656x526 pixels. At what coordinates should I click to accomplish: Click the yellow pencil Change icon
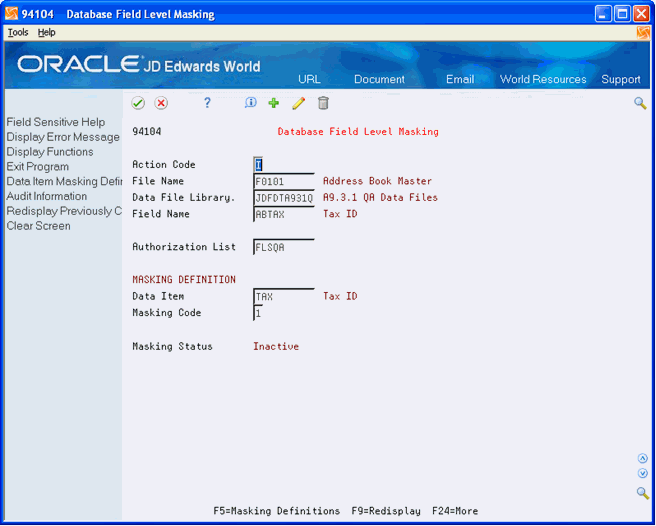click(x=298, y=103)
